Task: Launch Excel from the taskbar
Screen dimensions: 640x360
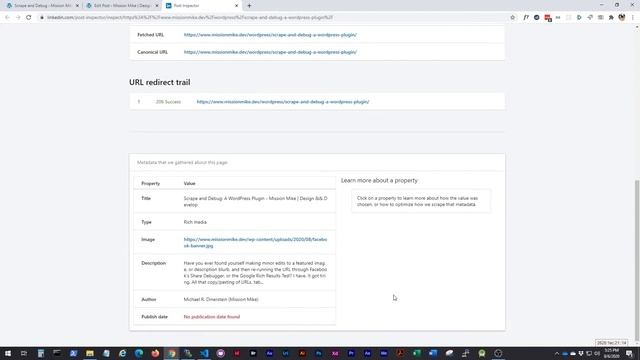Action: [416, 353]
